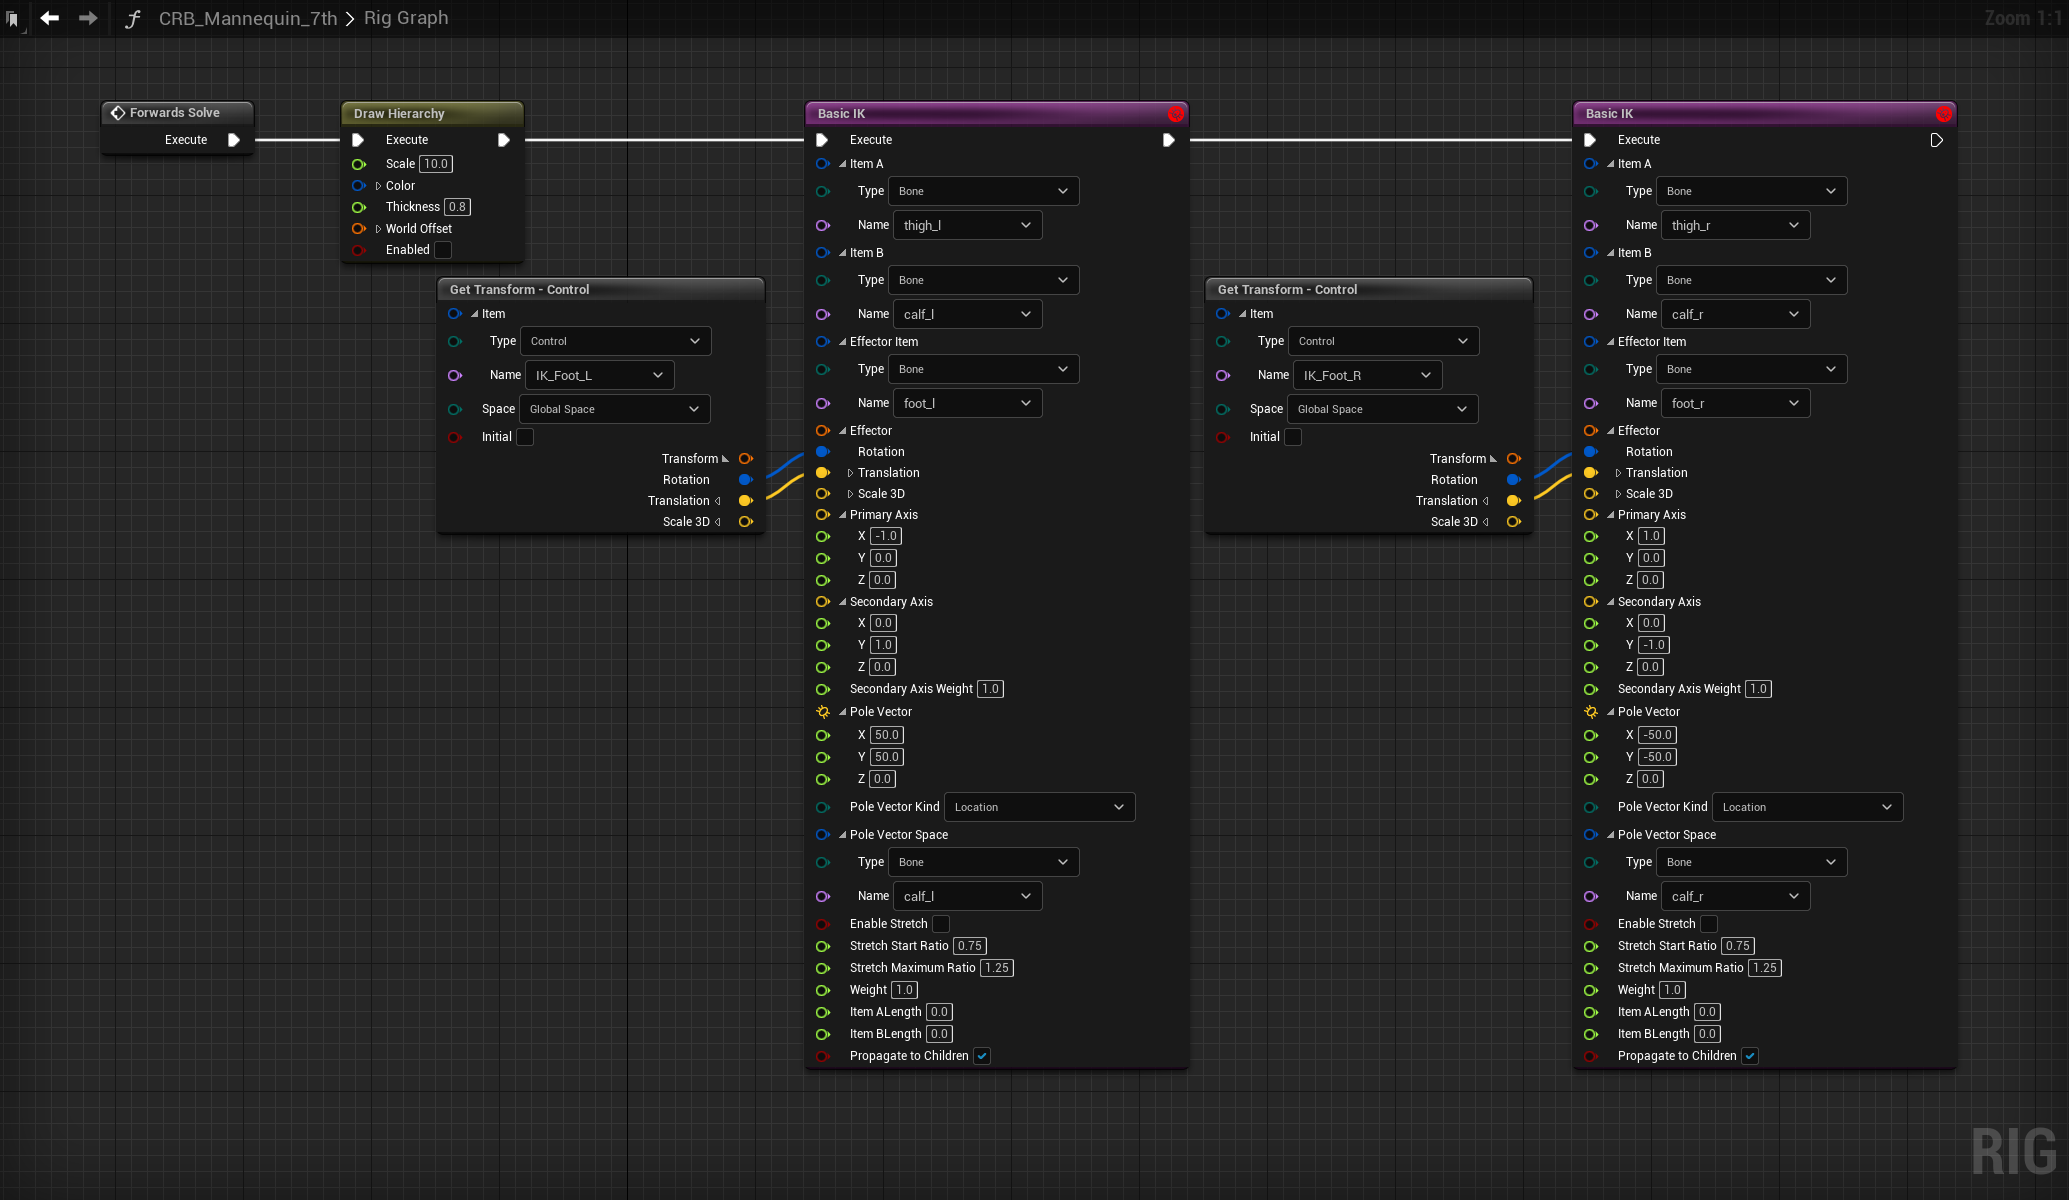Enable the Draw Hierarchy Enabled checkbox
The height and width of the screenshot is (1200, 2069).
point(443,250)
